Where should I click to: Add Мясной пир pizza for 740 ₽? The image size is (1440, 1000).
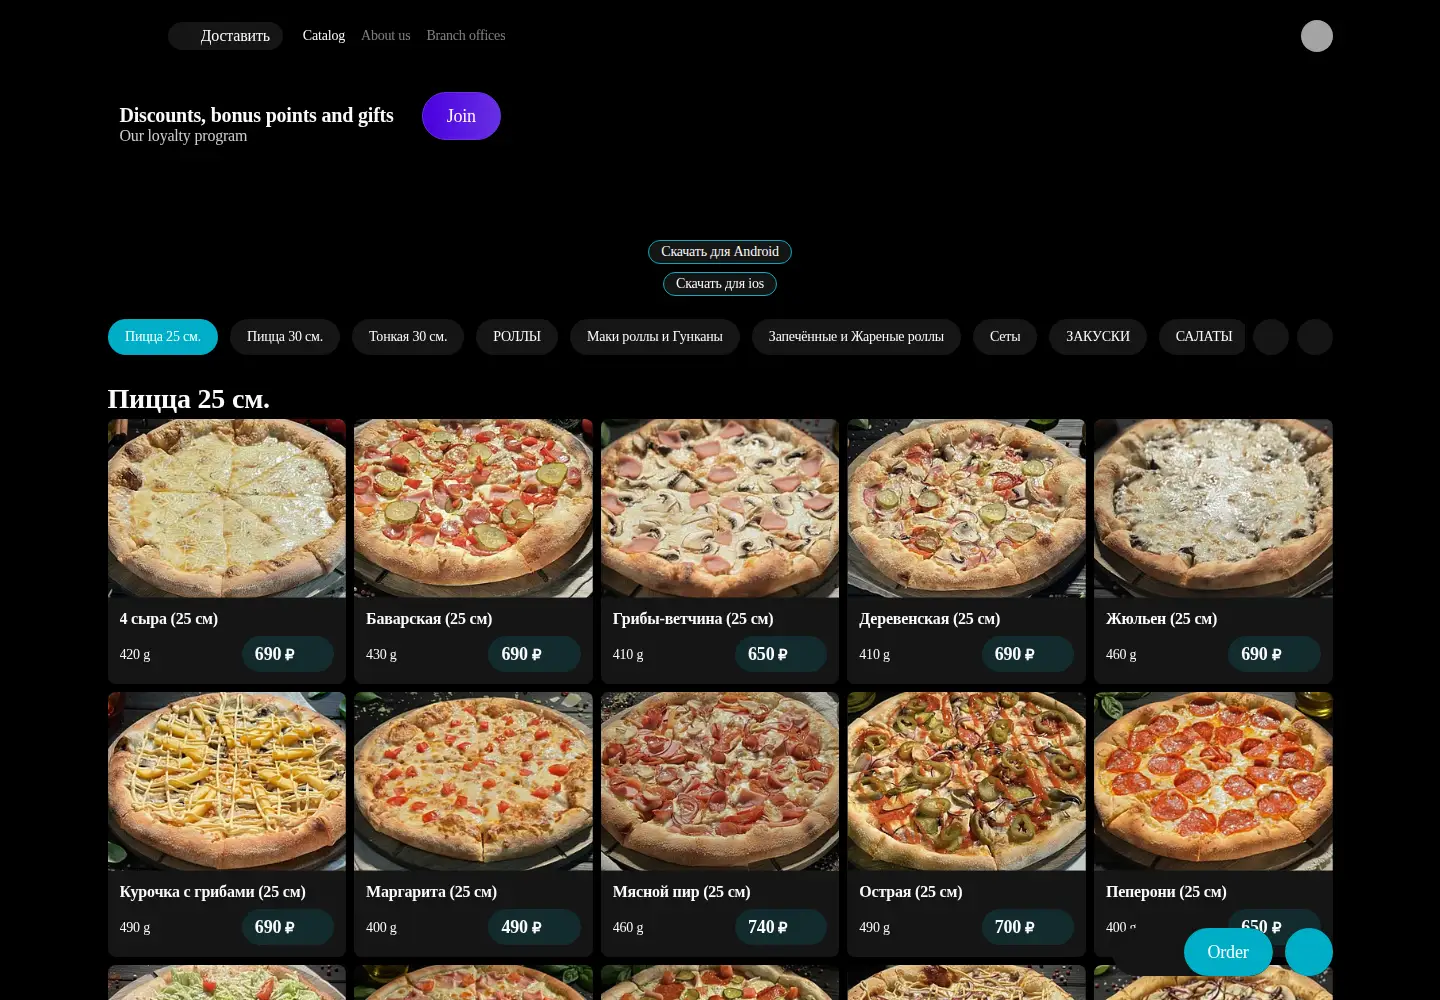781,927
